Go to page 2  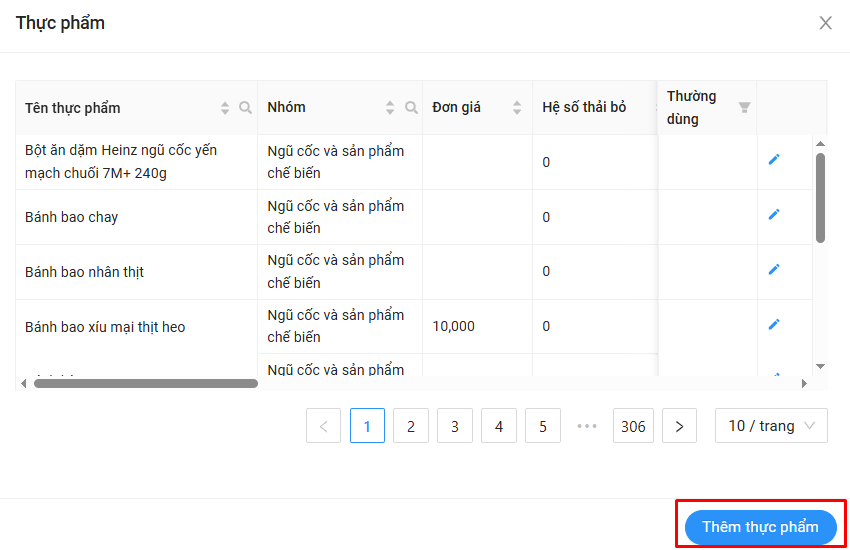[x=411, y=426]
